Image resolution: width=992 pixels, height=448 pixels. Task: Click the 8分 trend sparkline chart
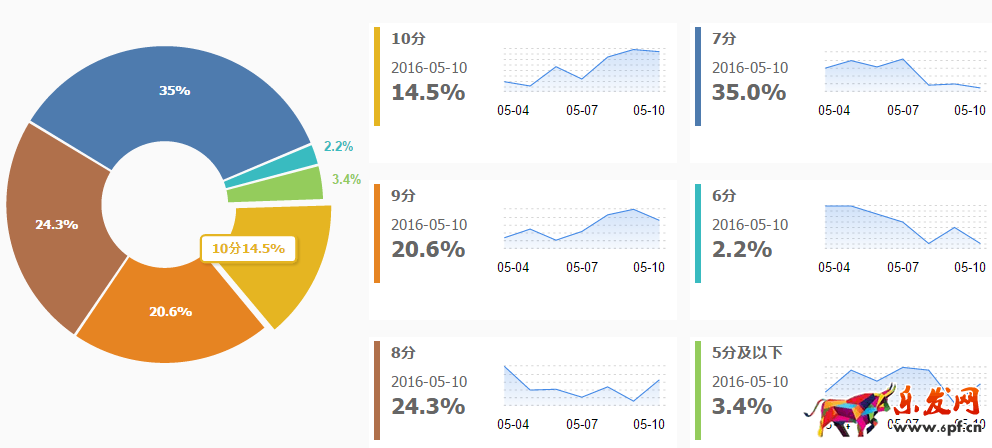coord(581,385)
